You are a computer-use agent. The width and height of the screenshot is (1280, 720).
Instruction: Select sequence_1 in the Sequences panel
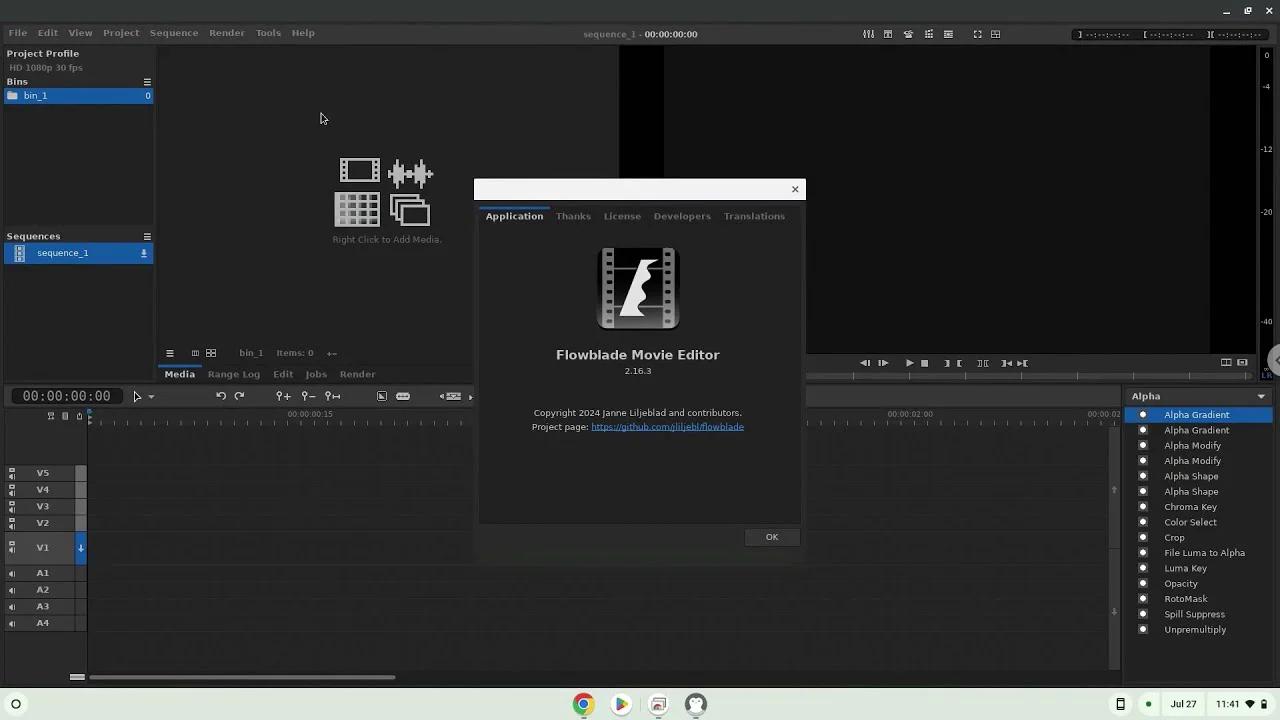[63, 253]
